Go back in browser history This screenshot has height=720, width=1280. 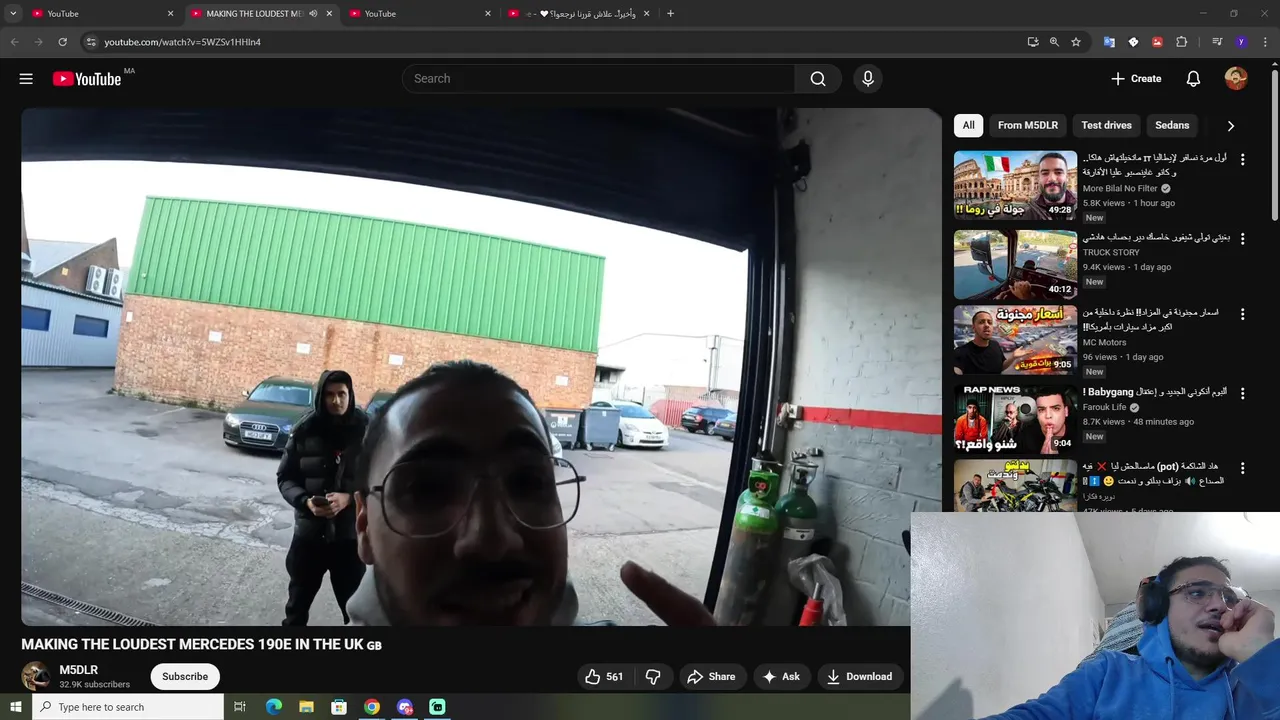click(14, 42)
